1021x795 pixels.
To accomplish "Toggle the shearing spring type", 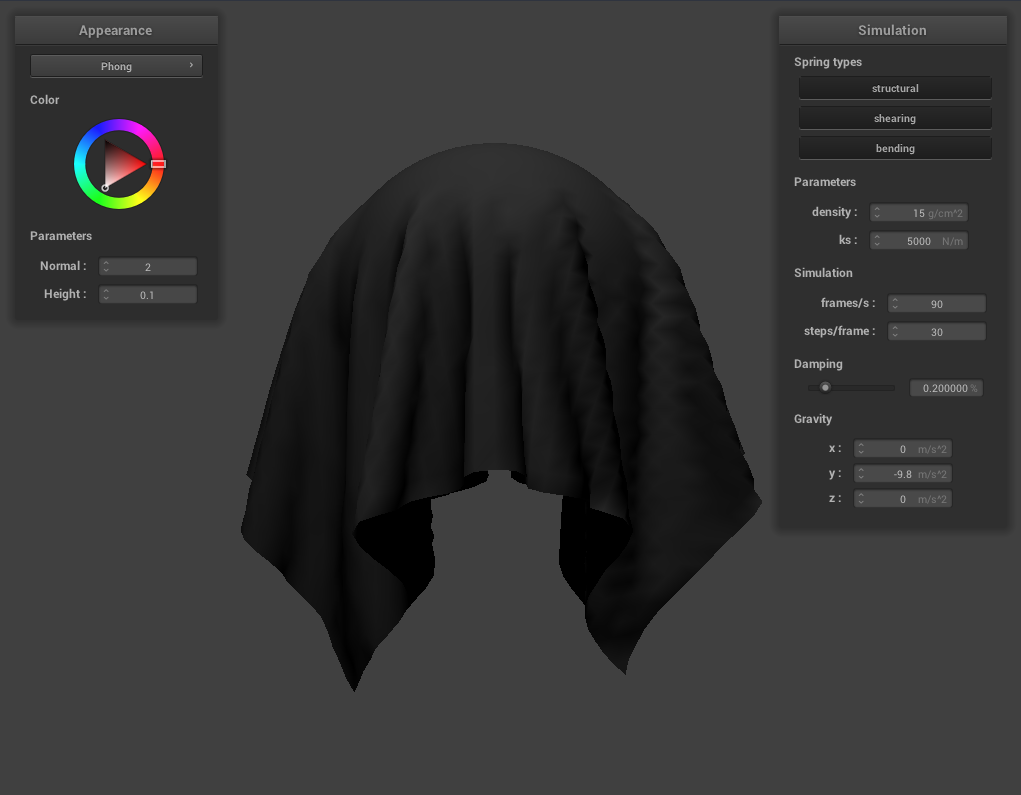I will click(894, 119).
